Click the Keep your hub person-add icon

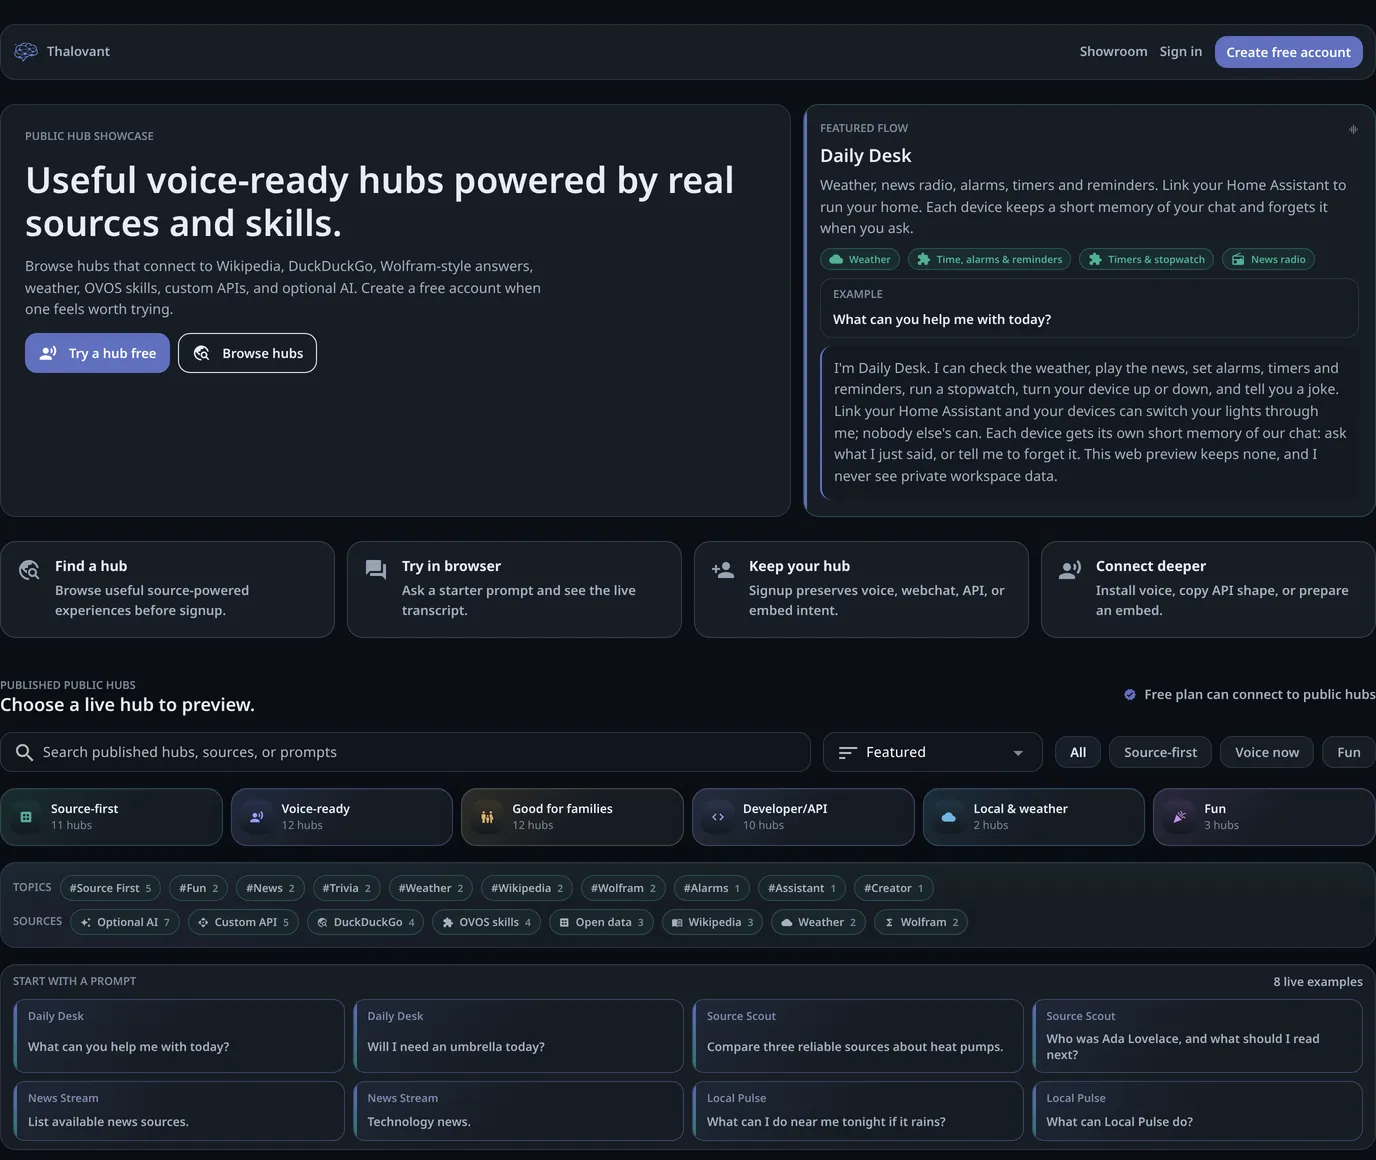pyautogui.click(x=723, y=570)
